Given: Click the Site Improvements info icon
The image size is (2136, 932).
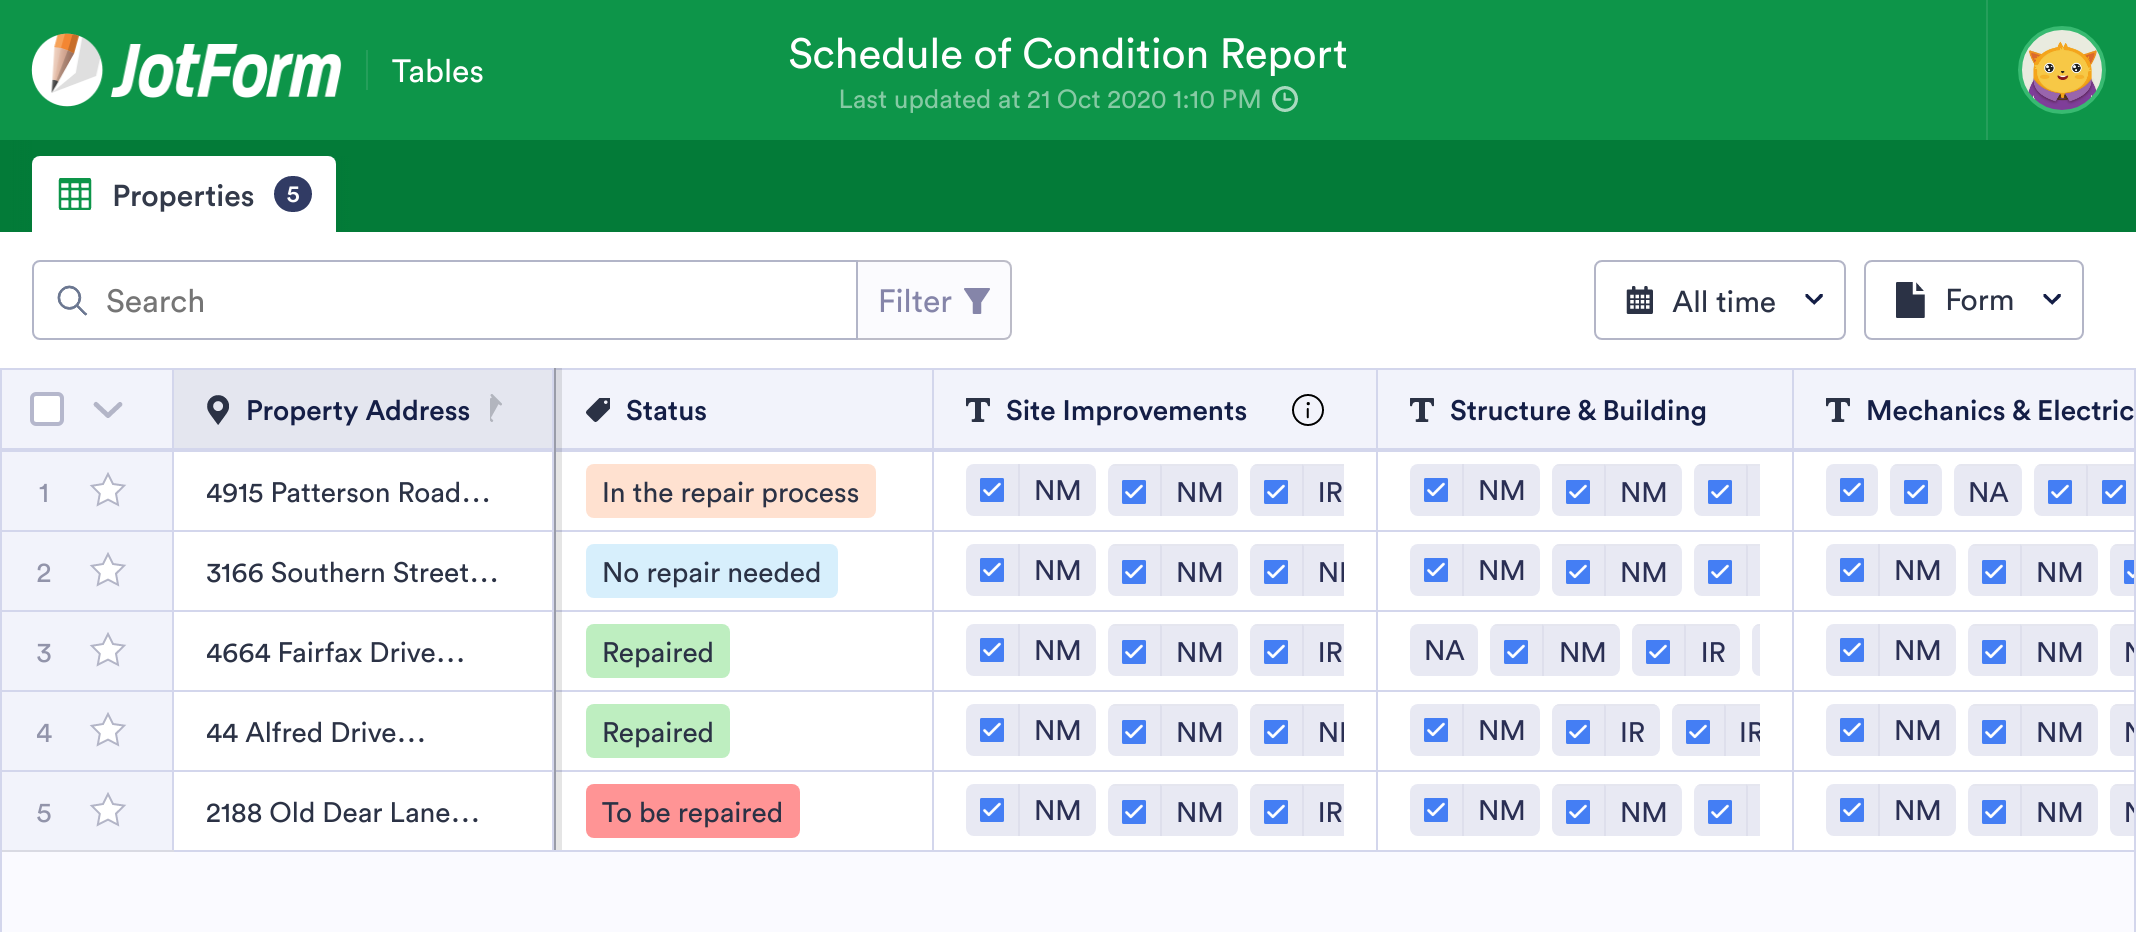Looking at the screenshot, I should click(1310, 410).
